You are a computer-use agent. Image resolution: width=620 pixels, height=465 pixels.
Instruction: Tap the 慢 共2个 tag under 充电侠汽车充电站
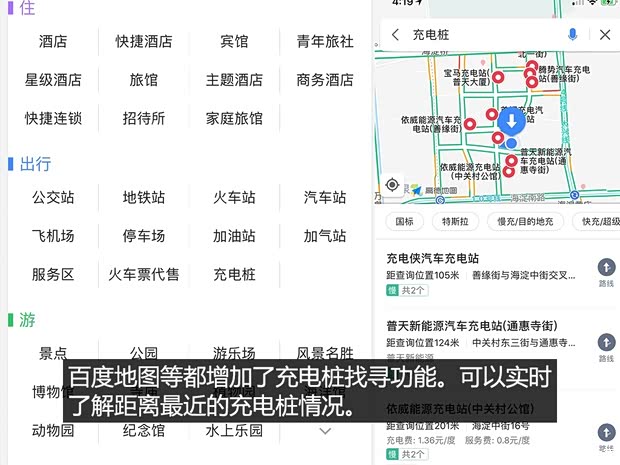click(x=407, y=291)
